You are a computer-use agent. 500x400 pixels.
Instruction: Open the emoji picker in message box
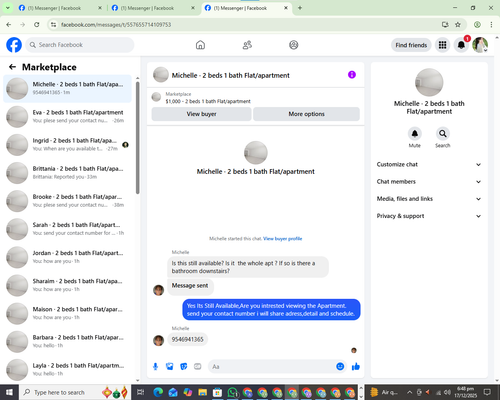click(340, 366)
